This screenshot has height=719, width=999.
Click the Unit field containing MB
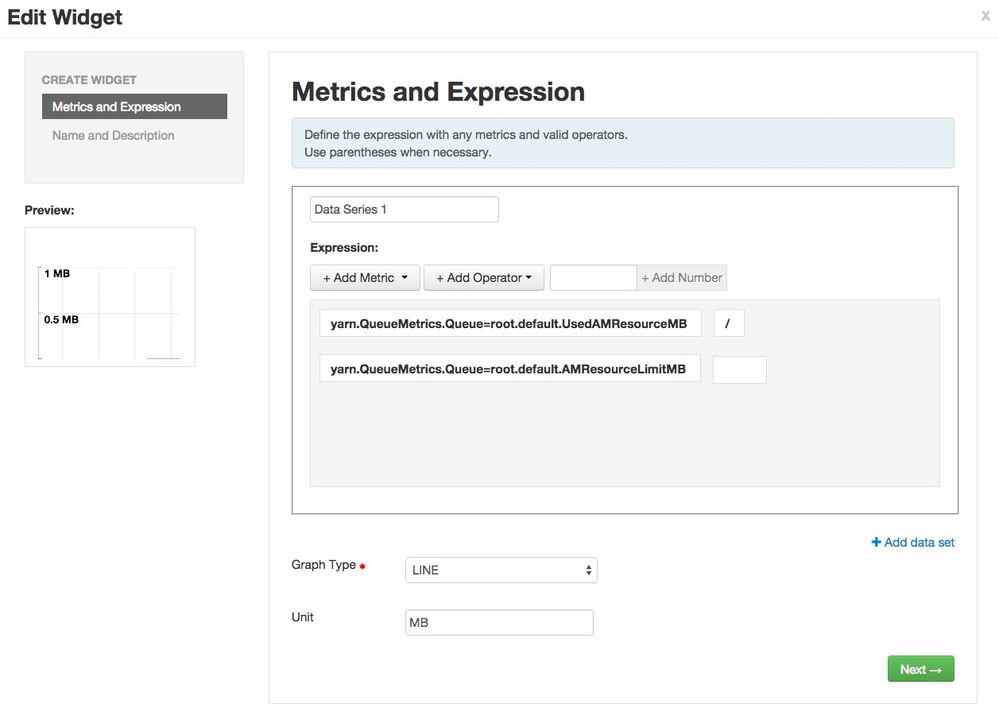(x=499, y=623)
